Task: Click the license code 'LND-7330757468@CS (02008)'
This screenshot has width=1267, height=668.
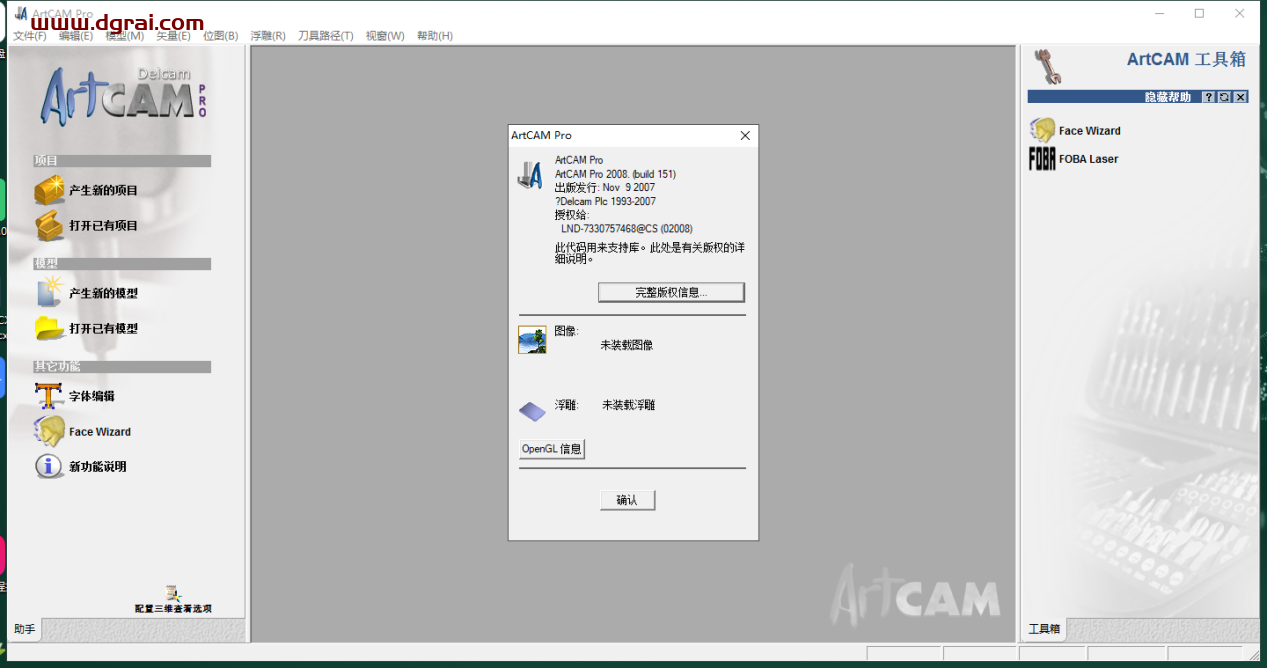Action: (x=626, y=228)
